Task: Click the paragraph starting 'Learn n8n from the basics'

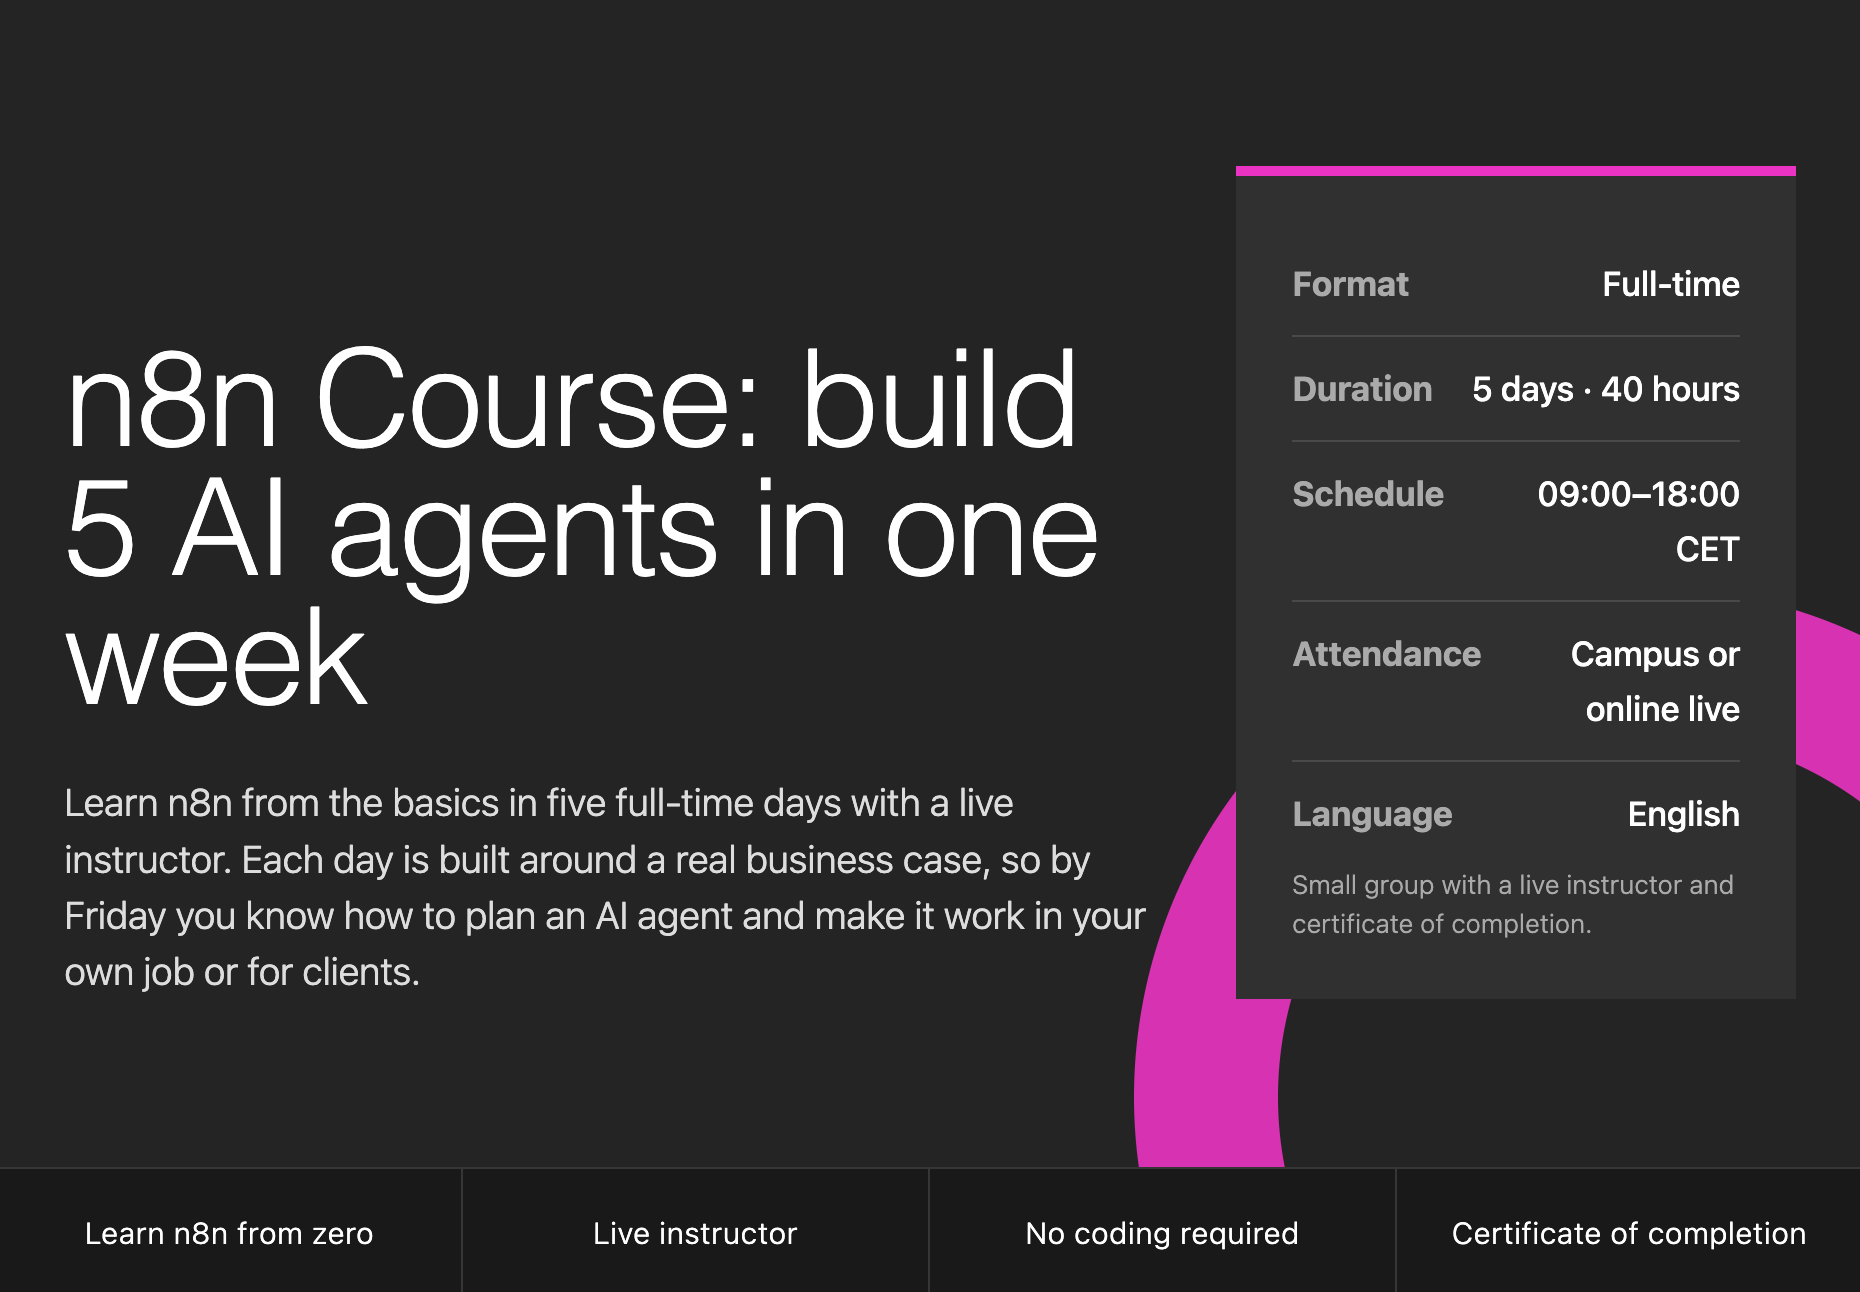Action: [x=605, y=888]
